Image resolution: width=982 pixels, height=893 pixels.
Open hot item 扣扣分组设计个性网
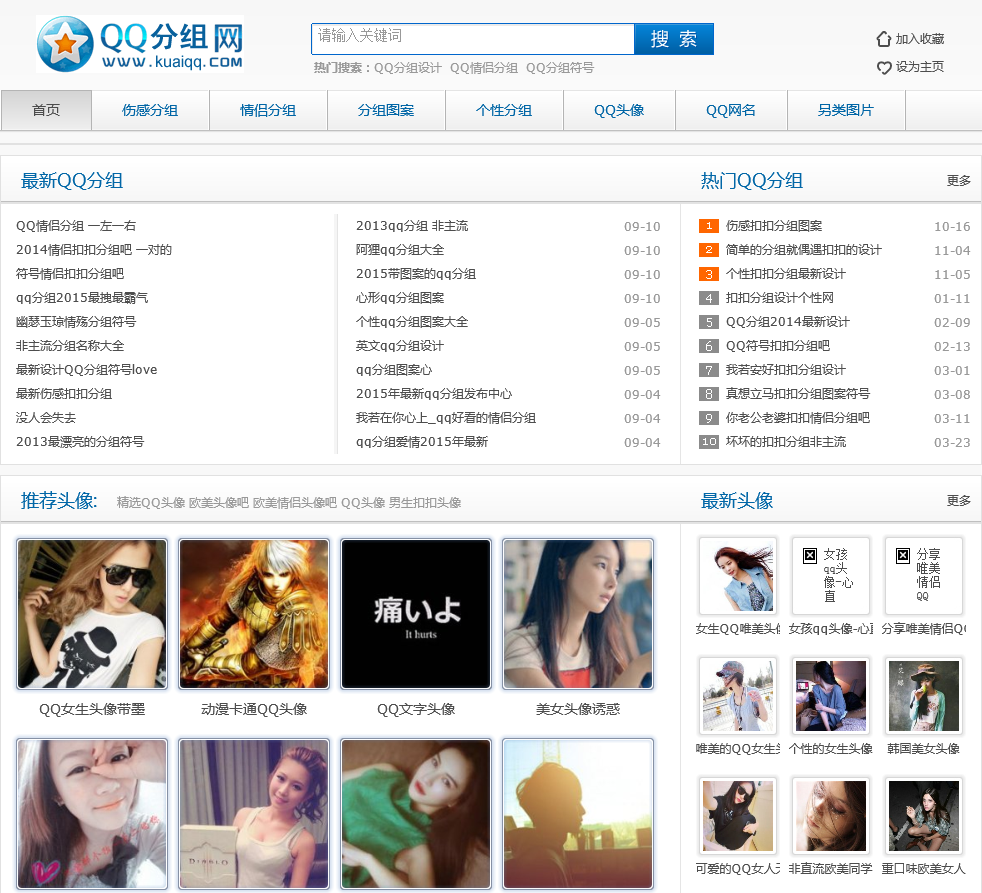click(x=780, y=297)
